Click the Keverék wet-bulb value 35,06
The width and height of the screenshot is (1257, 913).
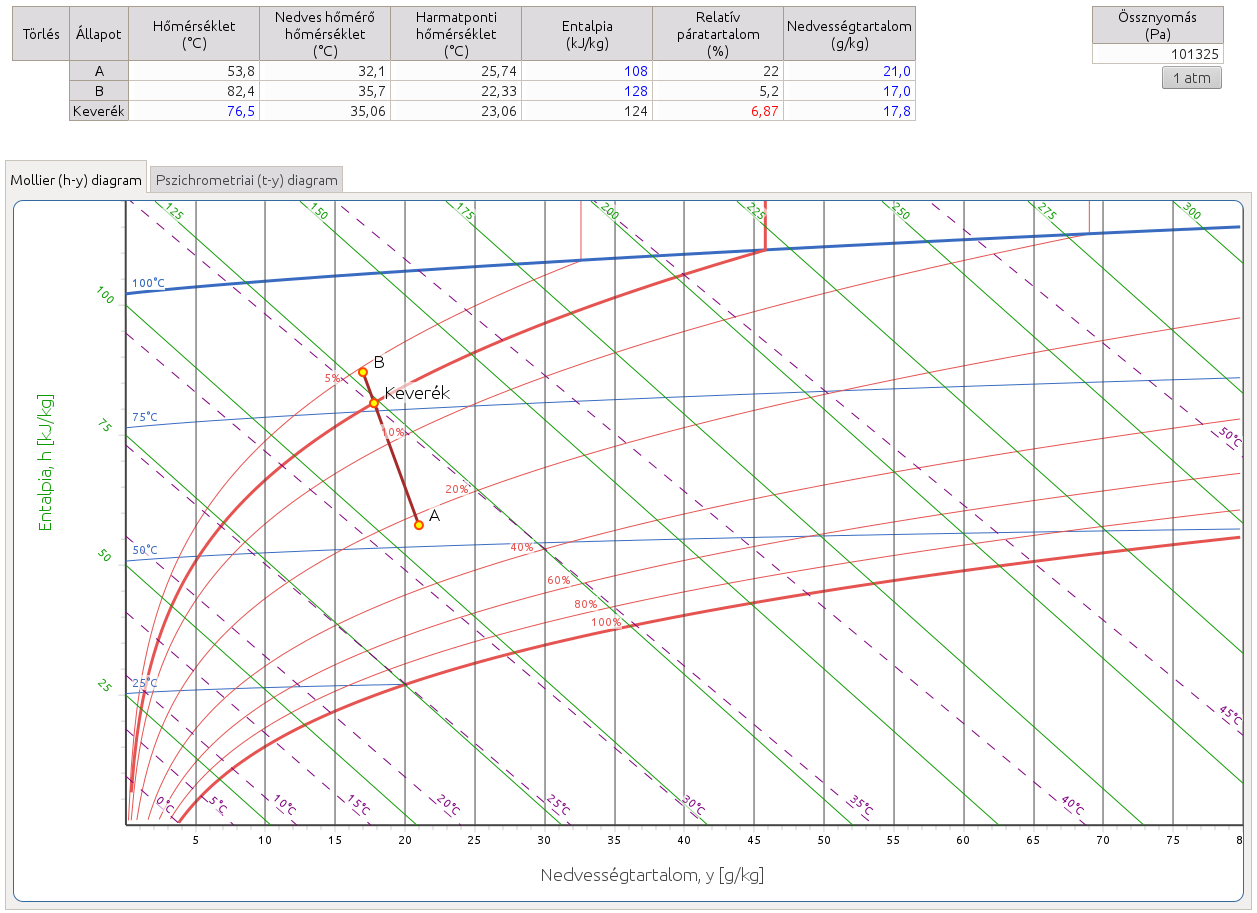[x=325, y=111]
